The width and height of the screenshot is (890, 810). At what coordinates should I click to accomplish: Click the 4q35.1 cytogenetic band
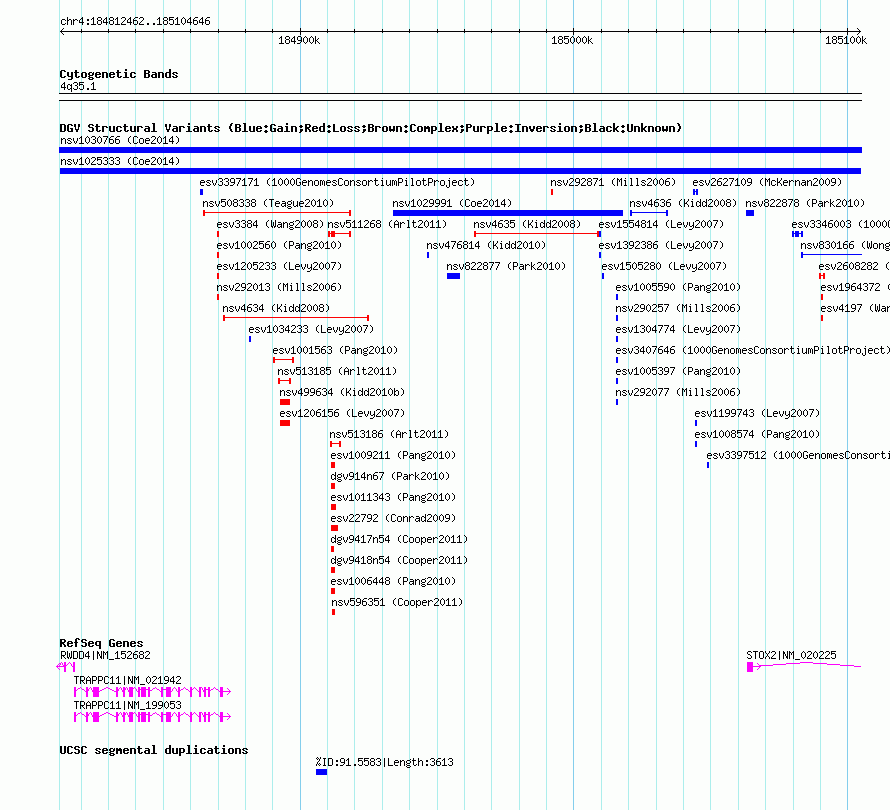point(460,97)
